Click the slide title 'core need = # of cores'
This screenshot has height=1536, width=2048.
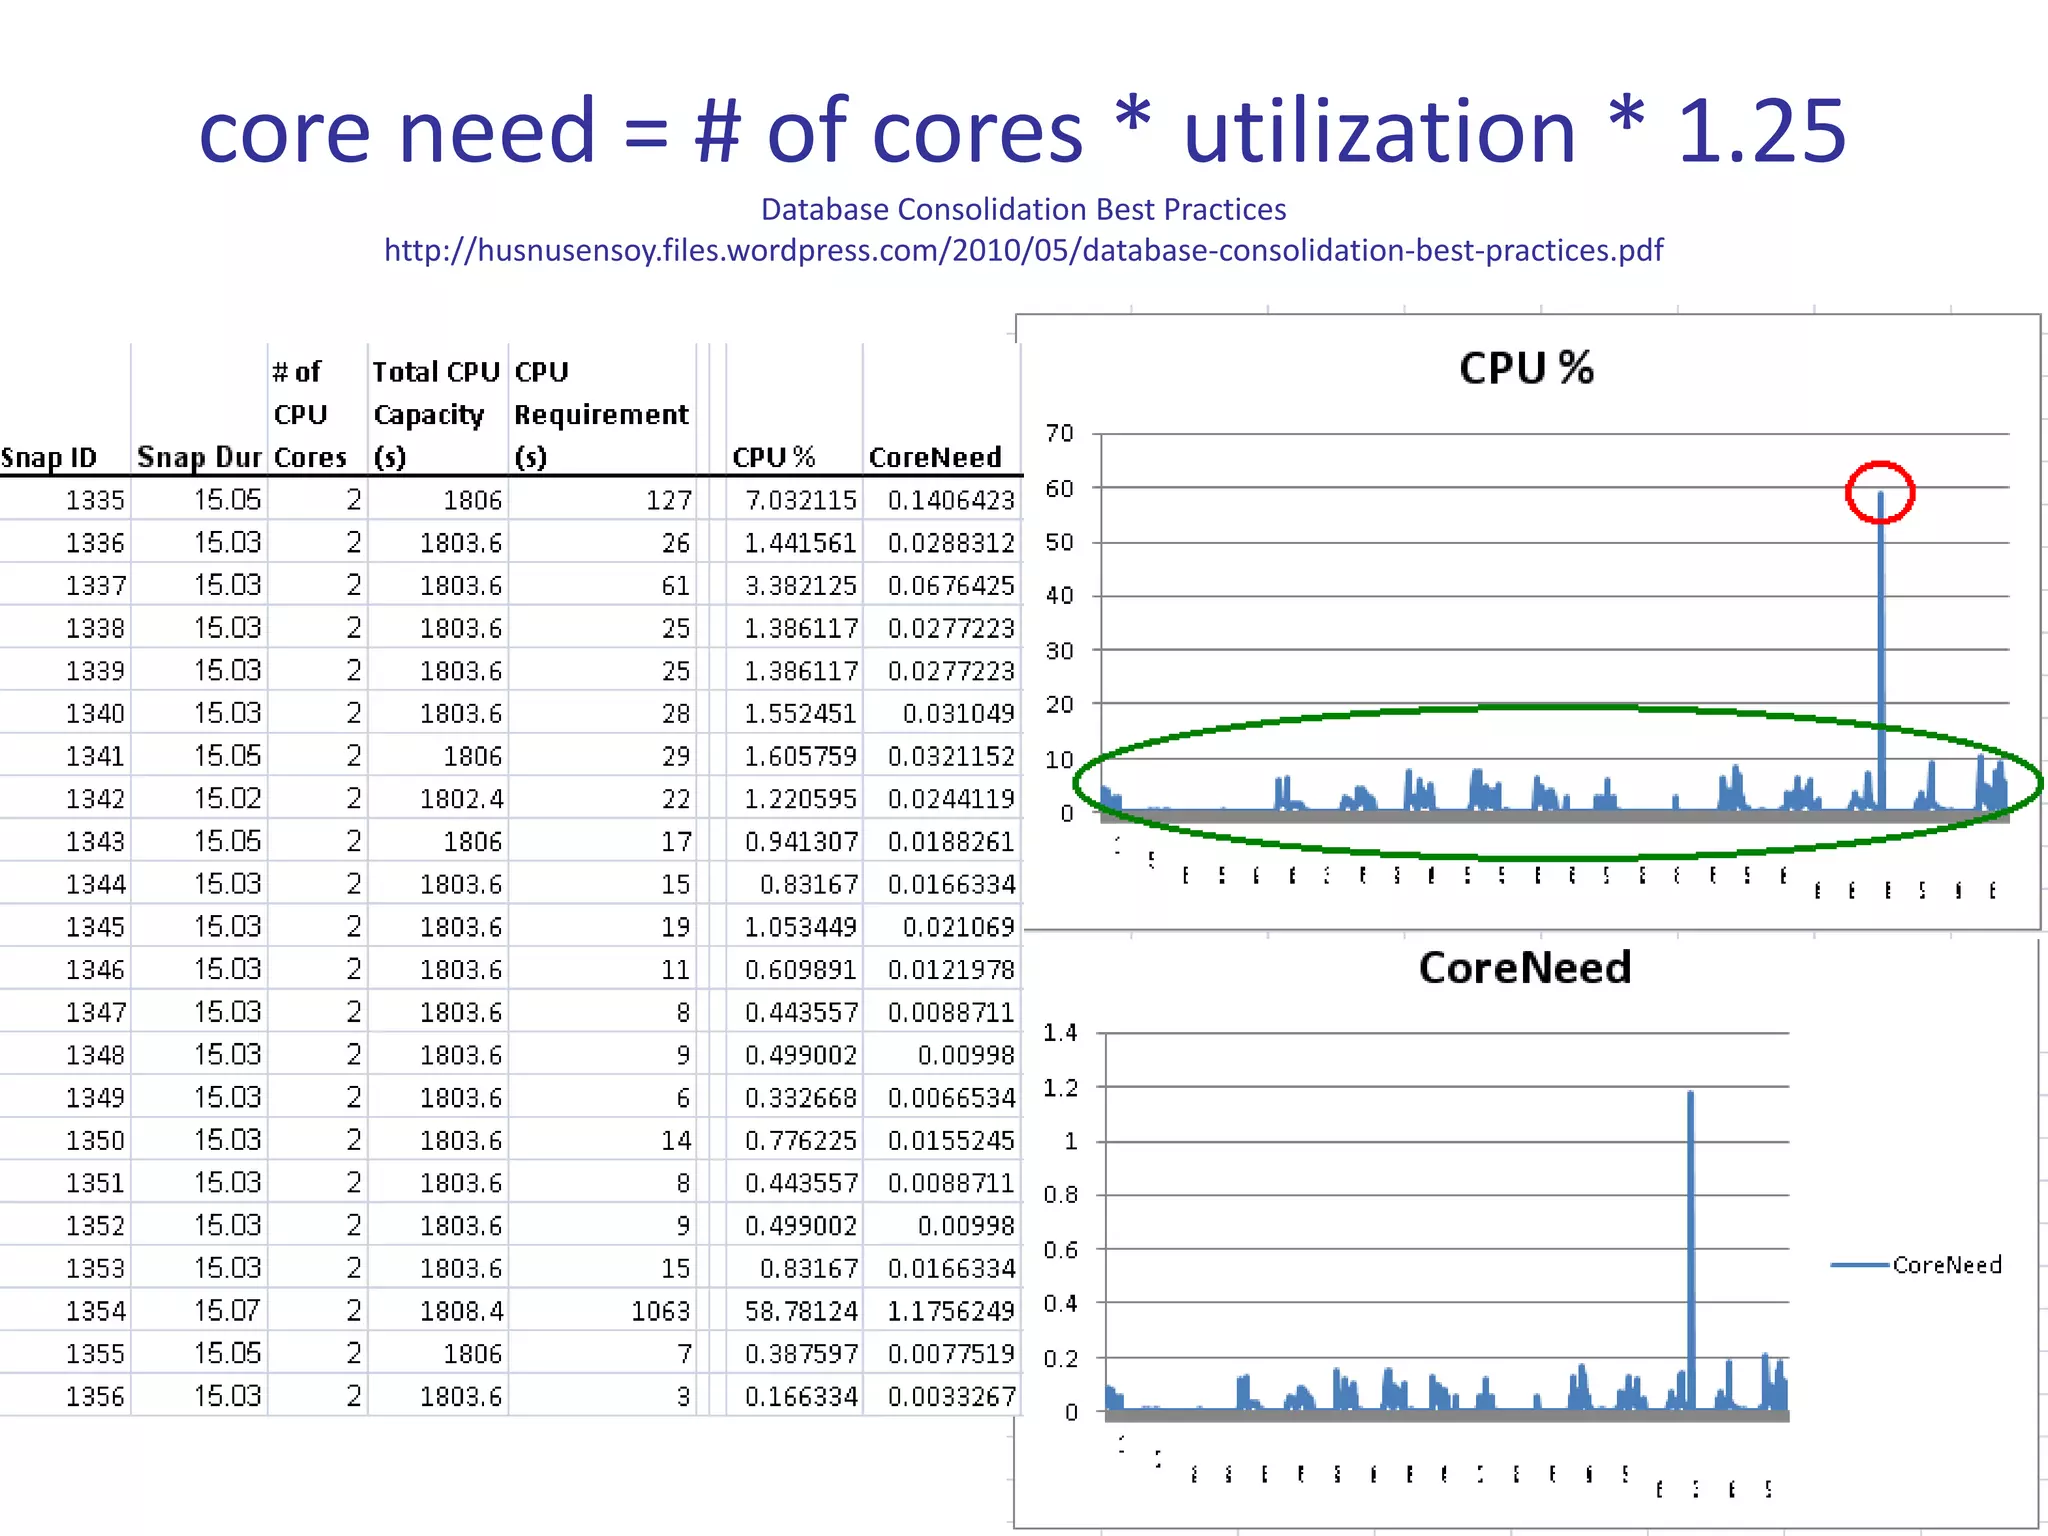(x=640, y=131)
